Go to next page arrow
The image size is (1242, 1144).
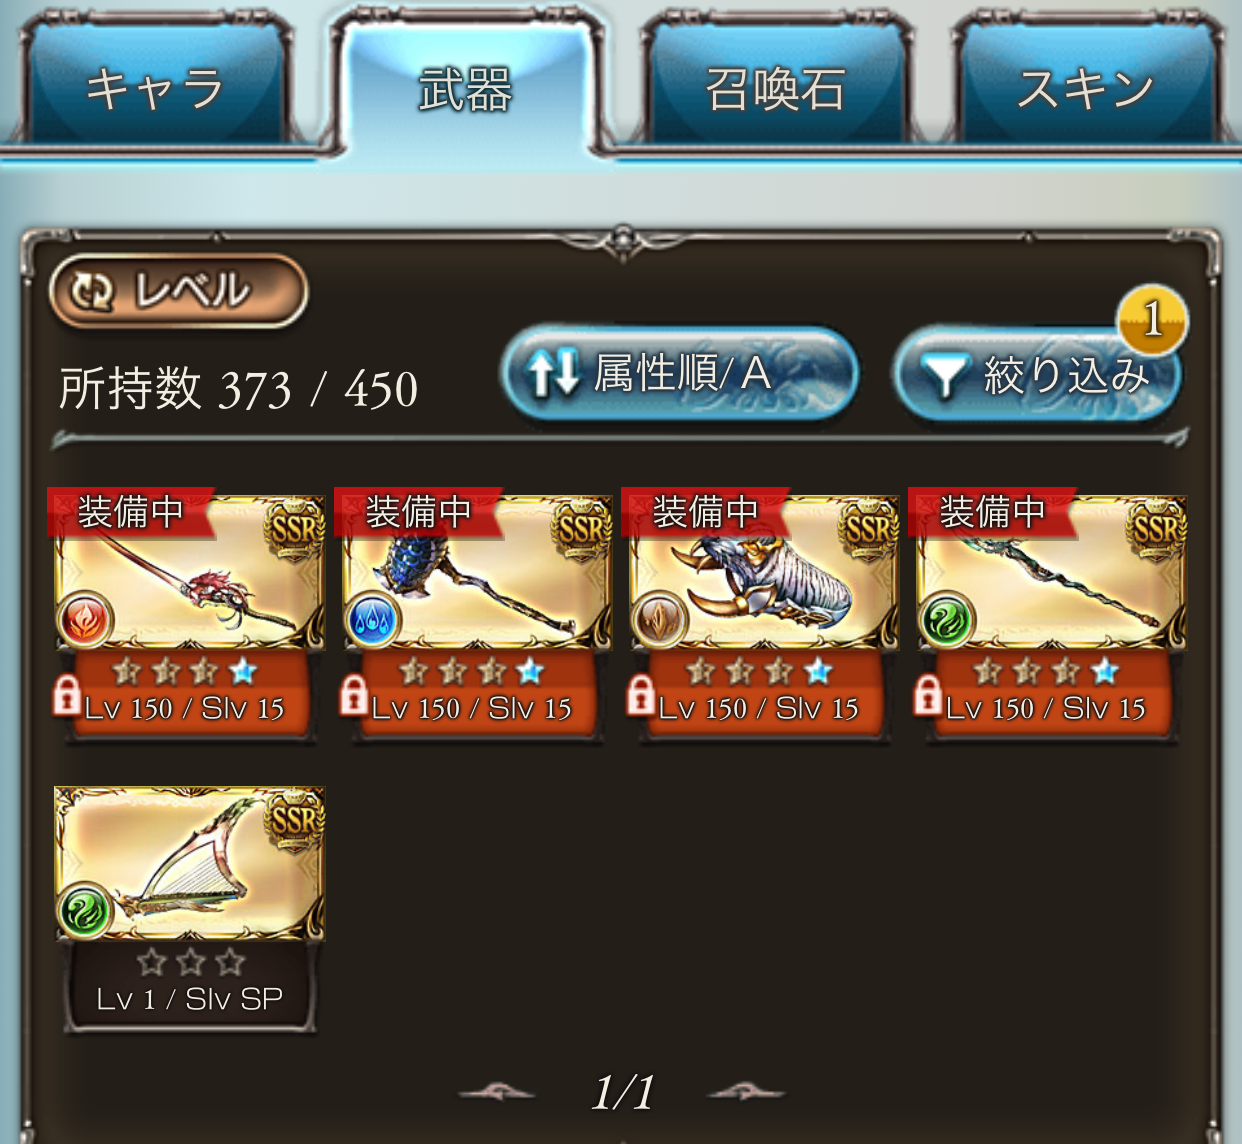[x=746, y=1093]
